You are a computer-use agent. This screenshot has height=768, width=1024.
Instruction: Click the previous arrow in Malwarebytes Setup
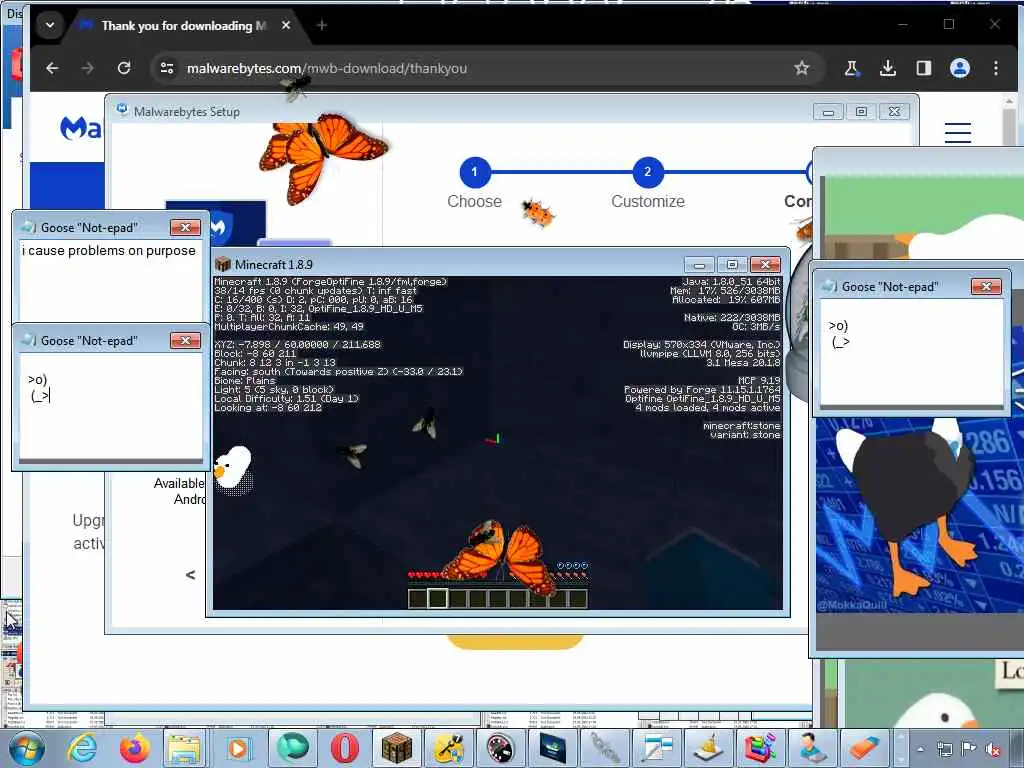[x=190, y=575]
